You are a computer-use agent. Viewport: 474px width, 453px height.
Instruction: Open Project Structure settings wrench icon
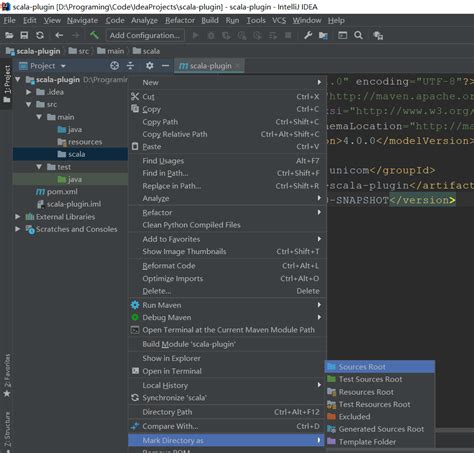[x=308, y=35]
